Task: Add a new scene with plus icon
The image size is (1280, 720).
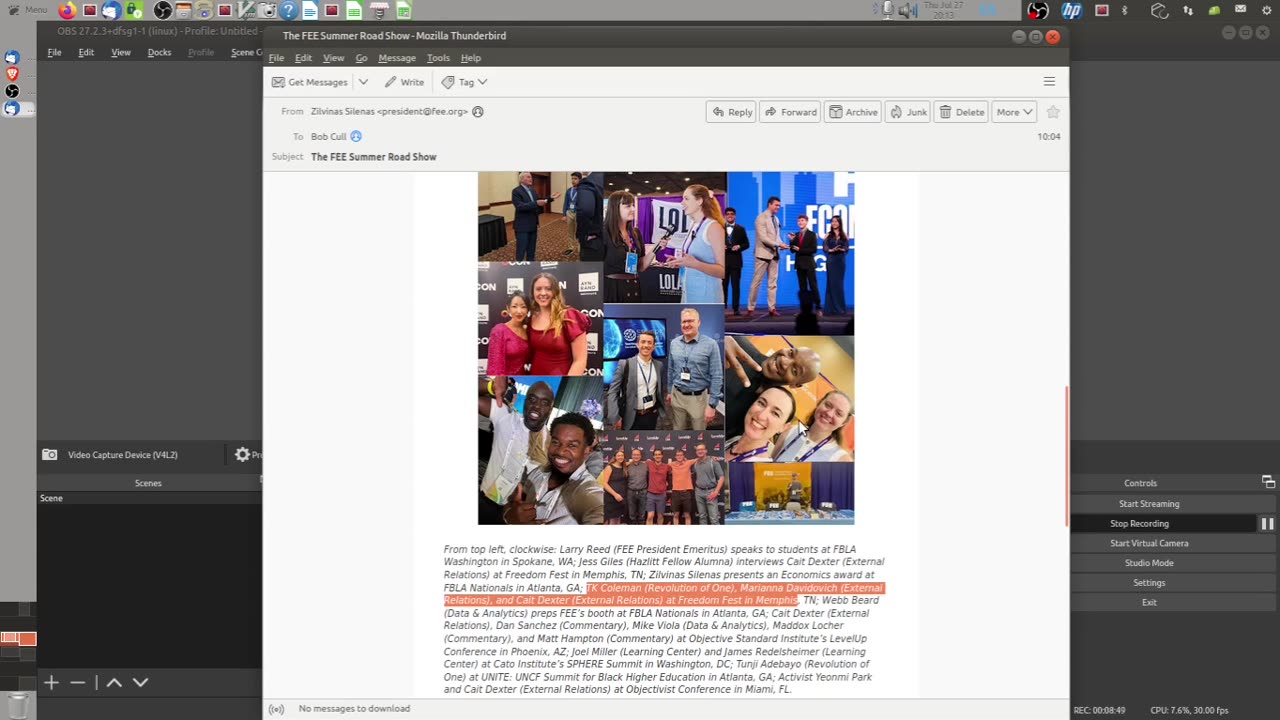Action: tap(51, 682)
